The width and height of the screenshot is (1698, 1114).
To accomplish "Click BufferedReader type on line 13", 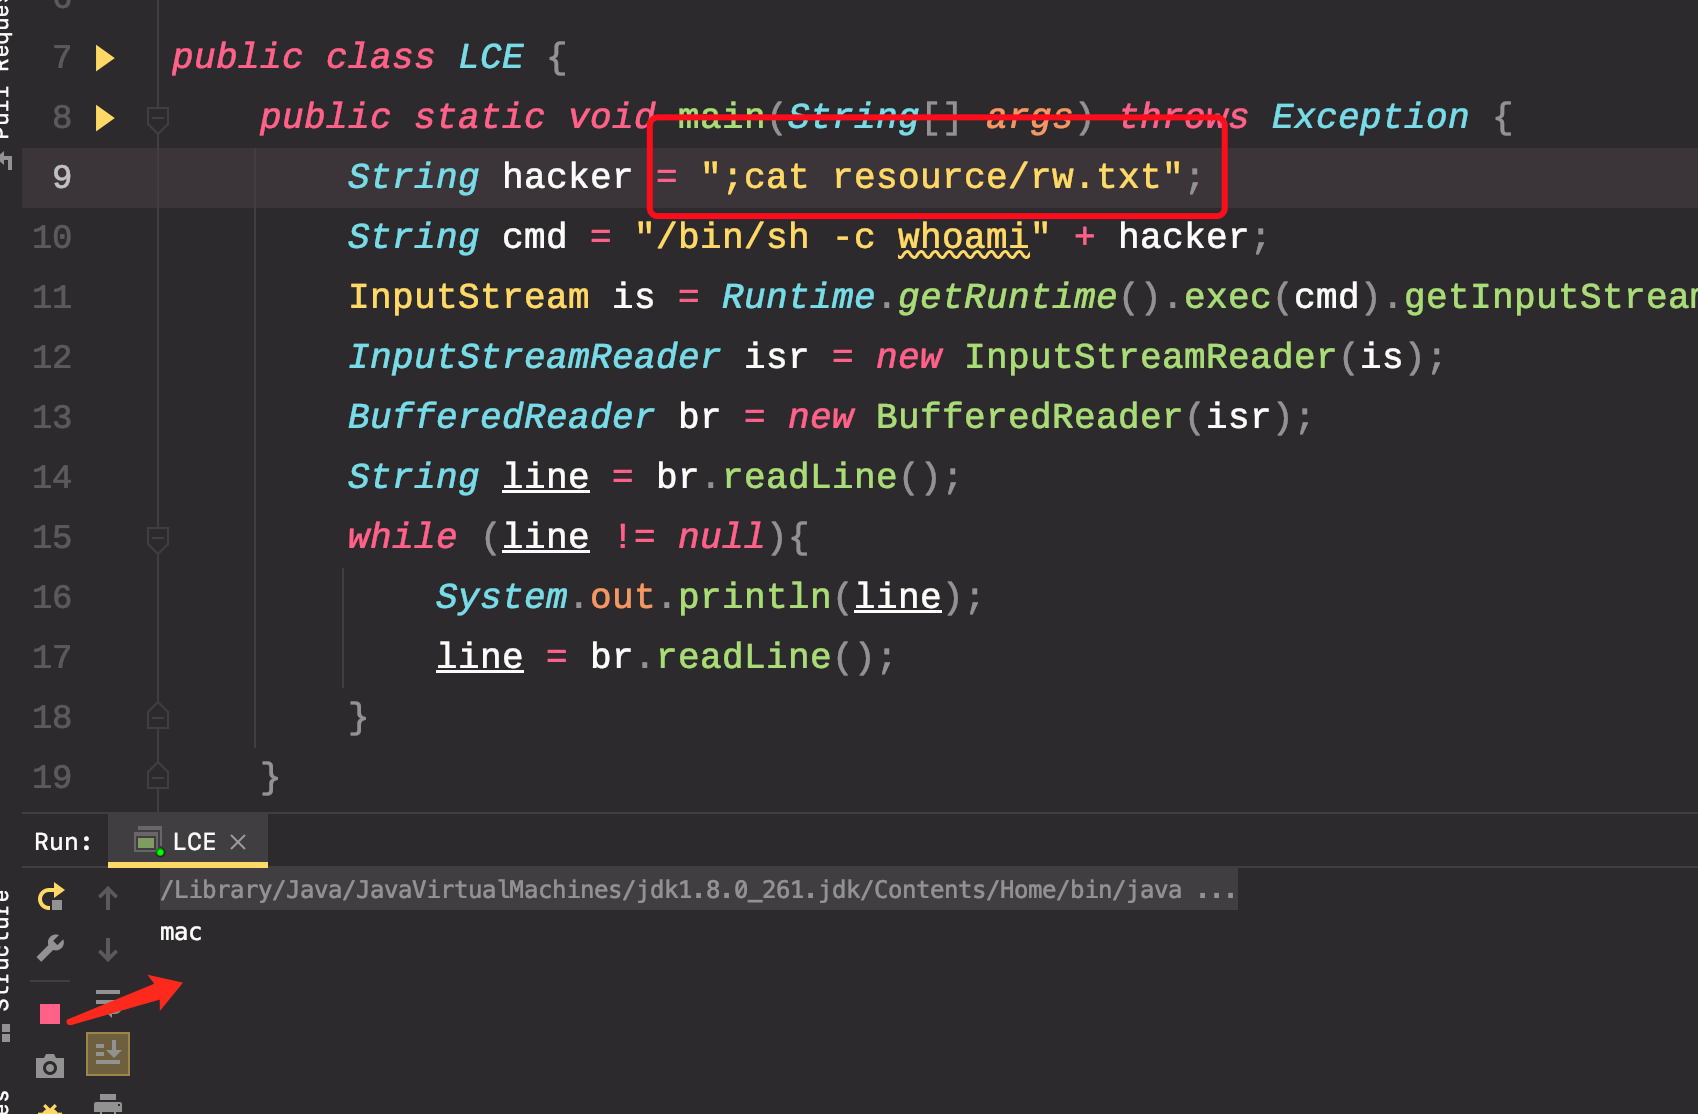I will pos(502,417).
